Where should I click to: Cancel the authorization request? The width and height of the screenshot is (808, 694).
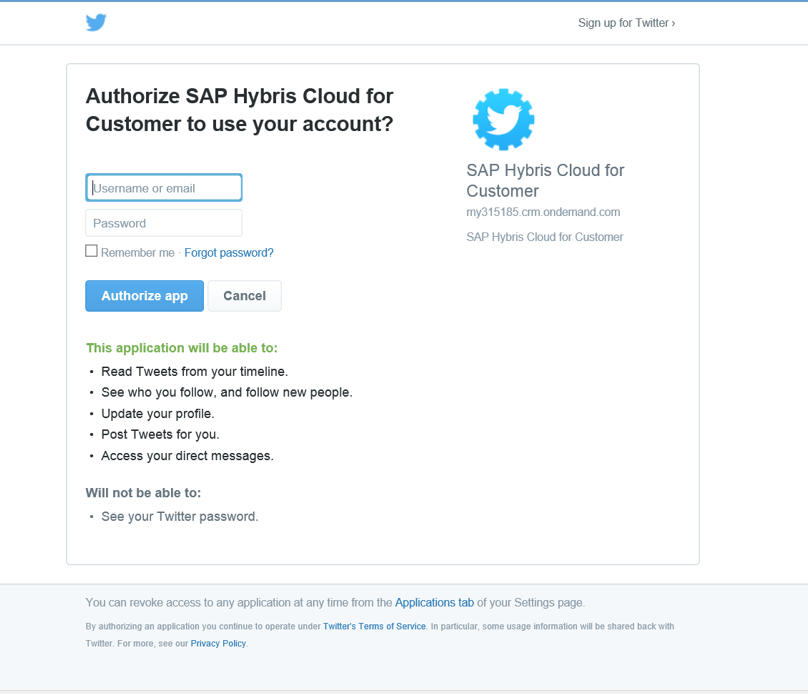tap(244, 296)
